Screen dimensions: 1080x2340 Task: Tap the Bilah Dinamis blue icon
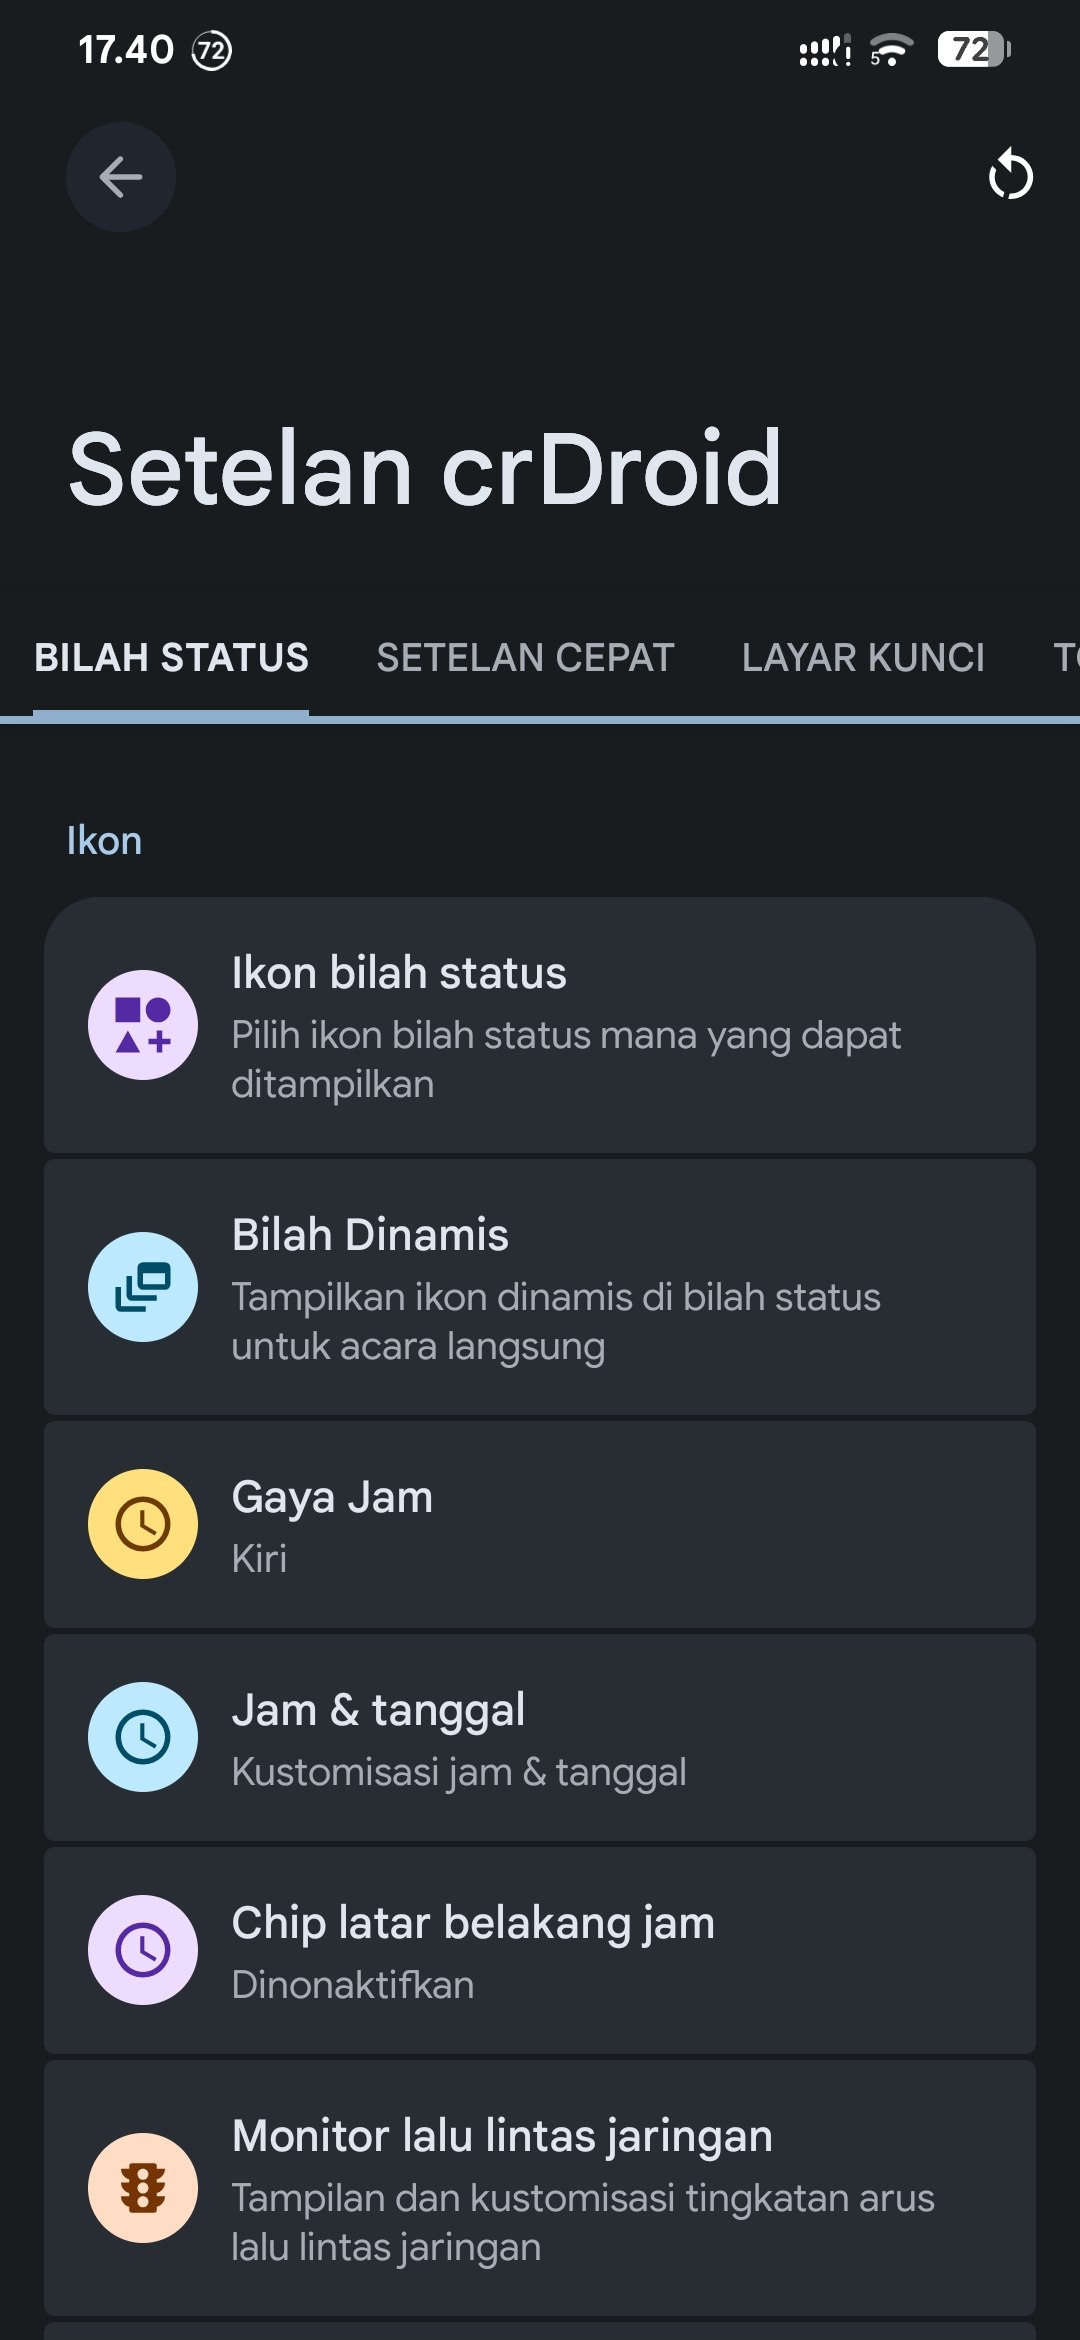(x=143, y=1287)
